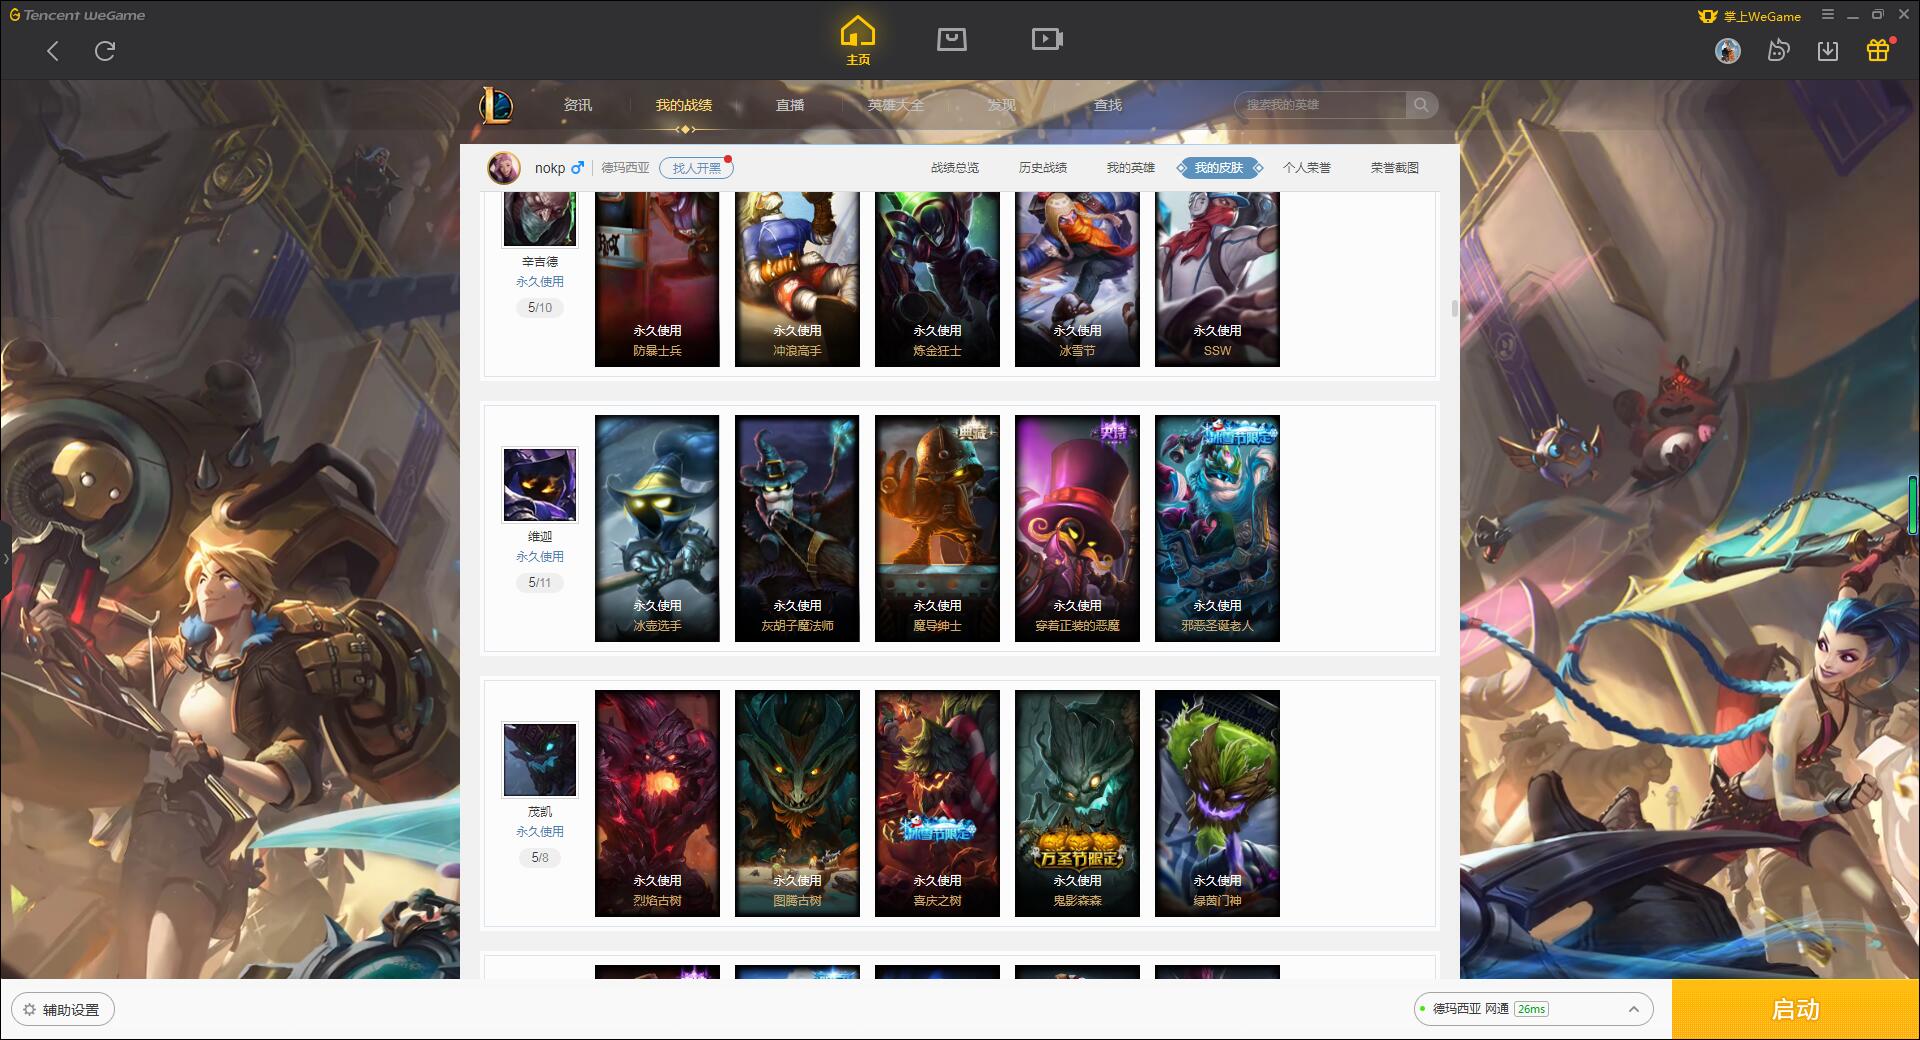Viewport: 1920px width, 1040px height.
Task: Open the 邪恶圣诞老人 skin card
Action: pos(1217,528)
